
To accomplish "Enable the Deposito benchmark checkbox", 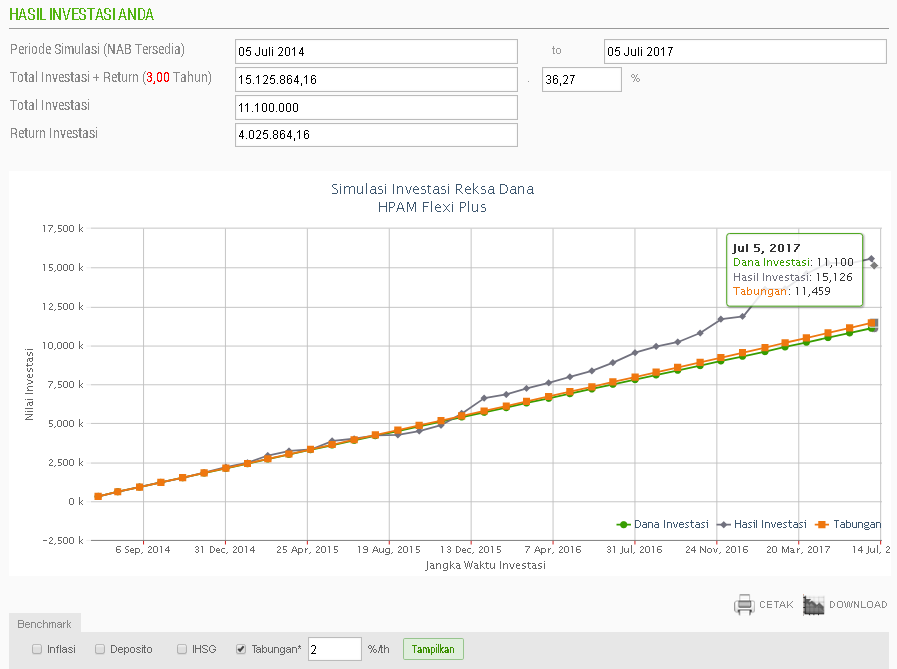I will tap(100, 649).
